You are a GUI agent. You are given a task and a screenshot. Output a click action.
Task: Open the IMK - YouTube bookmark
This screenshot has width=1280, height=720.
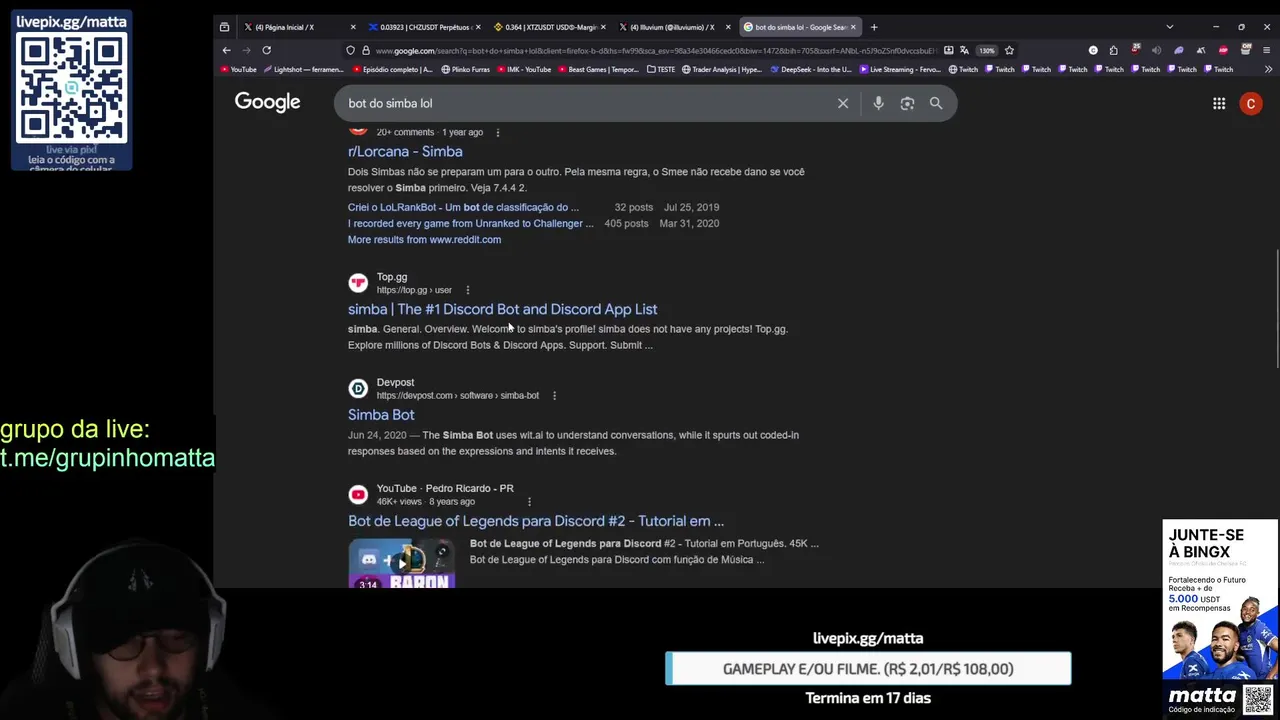click(524, 69)
